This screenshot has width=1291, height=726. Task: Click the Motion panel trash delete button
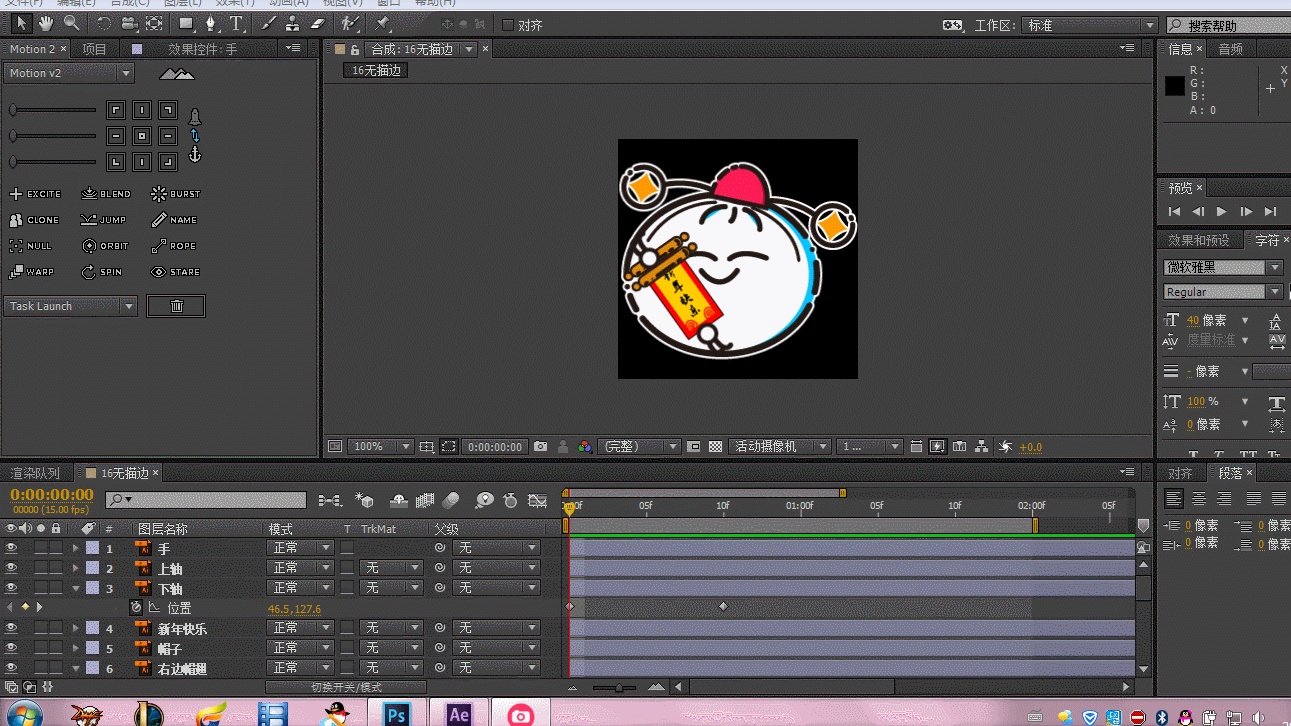coord(176,306)
